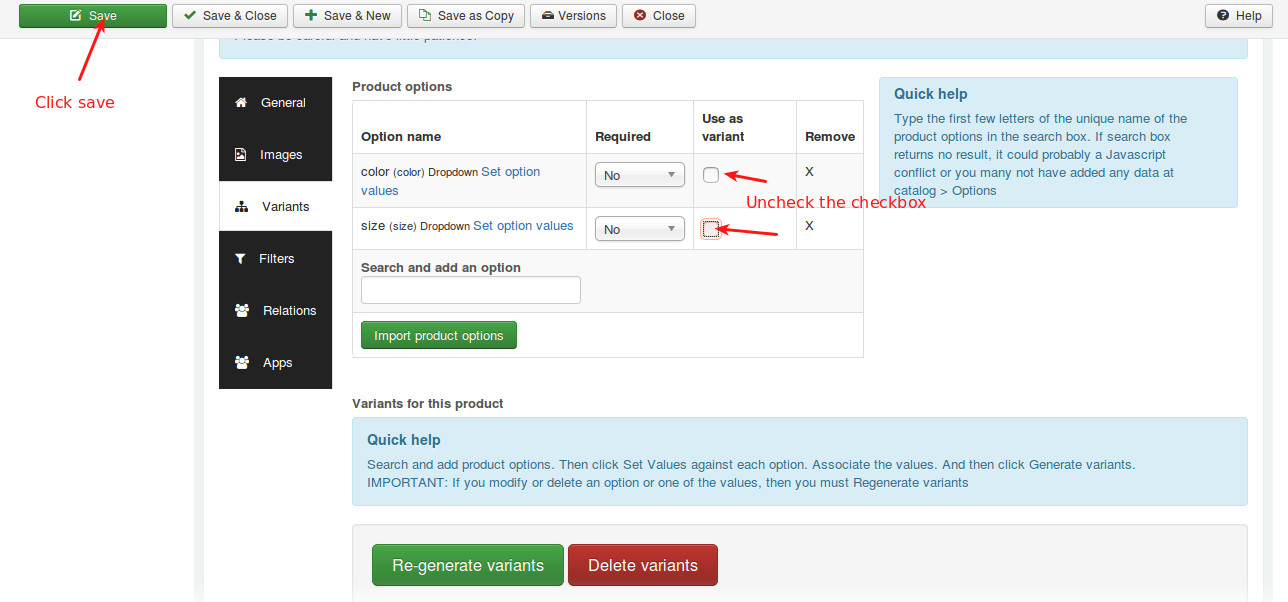Click the Close toolbar button
The image size is (1288, 602).
658,16
